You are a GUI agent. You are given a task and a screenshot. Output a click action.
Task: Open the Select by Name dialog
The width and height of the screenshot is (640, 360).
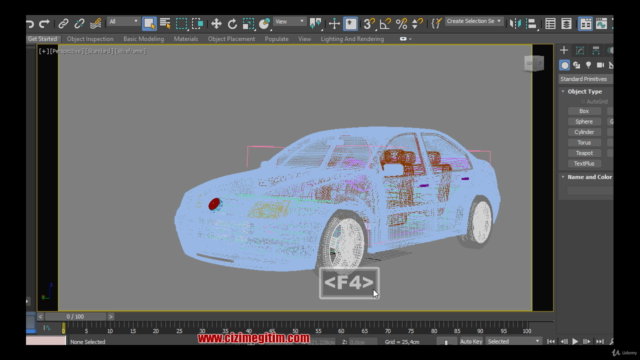click(165, 24)
